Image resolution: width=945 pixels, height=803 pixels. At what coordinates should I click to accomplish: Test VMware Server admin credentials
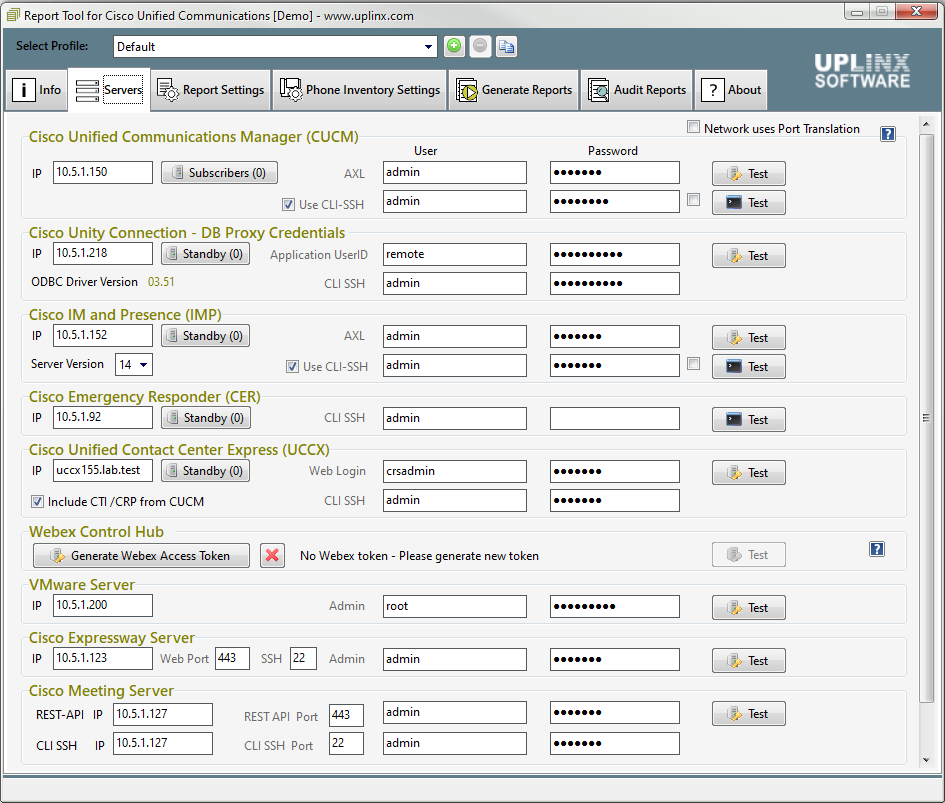click(x=749, y=608)
